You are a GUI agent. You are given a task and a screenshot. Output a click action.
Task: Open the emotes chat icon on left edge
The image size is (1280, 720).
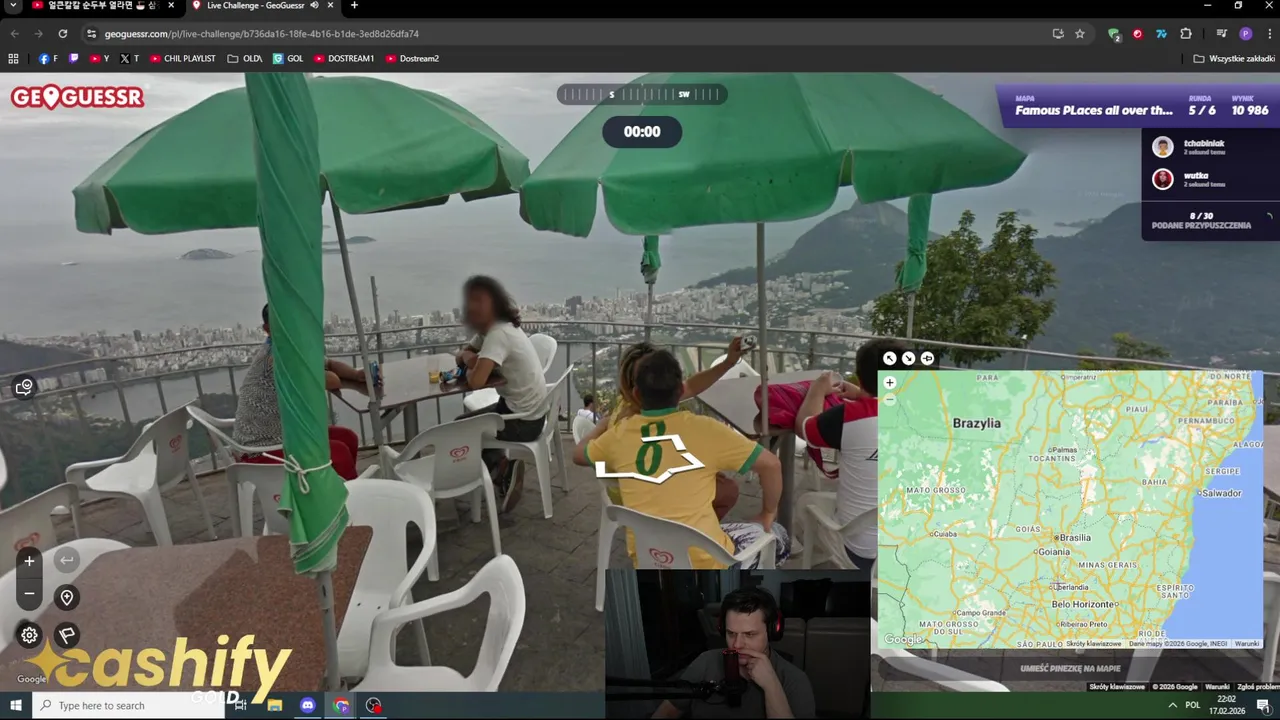pos(24,387)
